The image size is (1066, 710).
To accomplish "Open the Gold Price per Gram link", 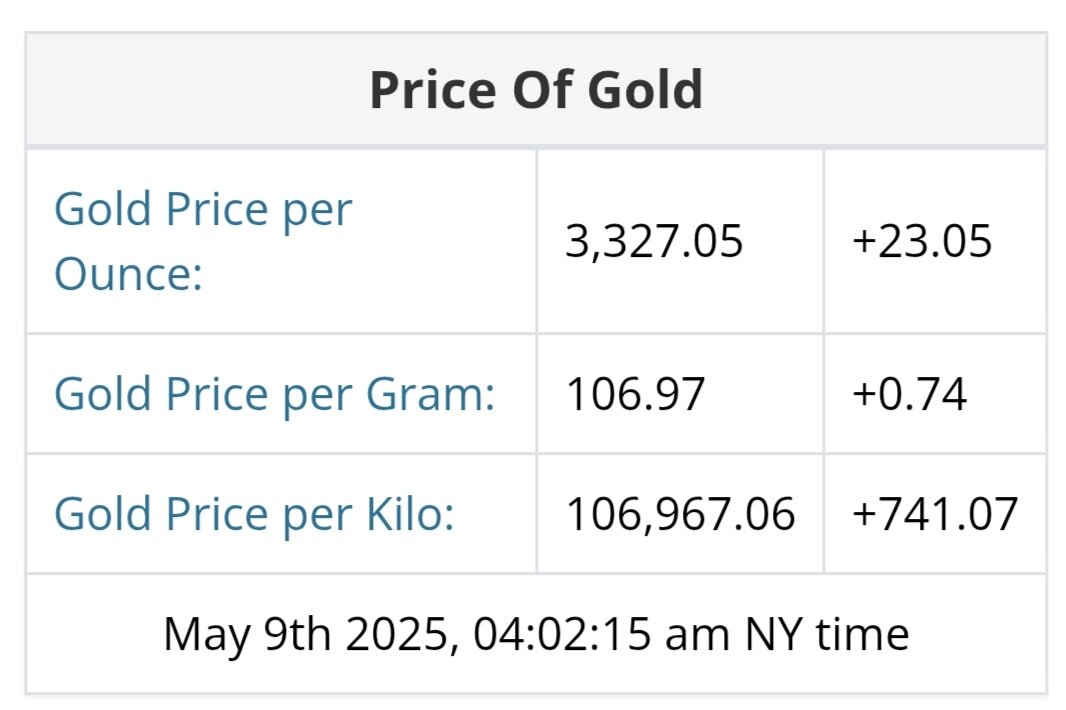I will click(274, 394).
